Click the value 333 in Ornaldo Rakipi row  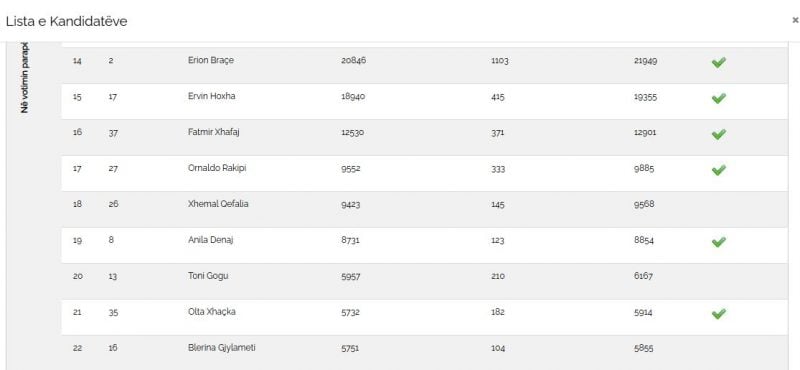tap(498, 168)
